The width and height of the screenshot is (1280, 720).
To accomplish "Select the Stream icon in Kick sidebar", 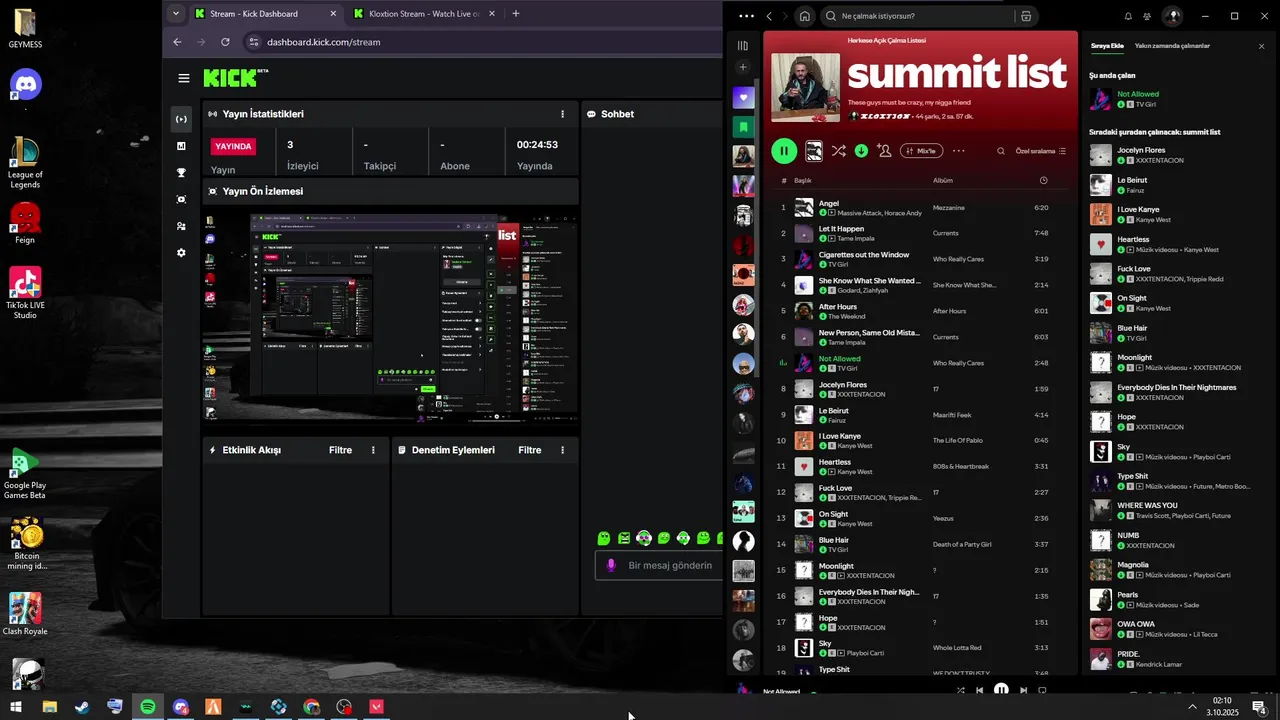I will pos(181,119).
